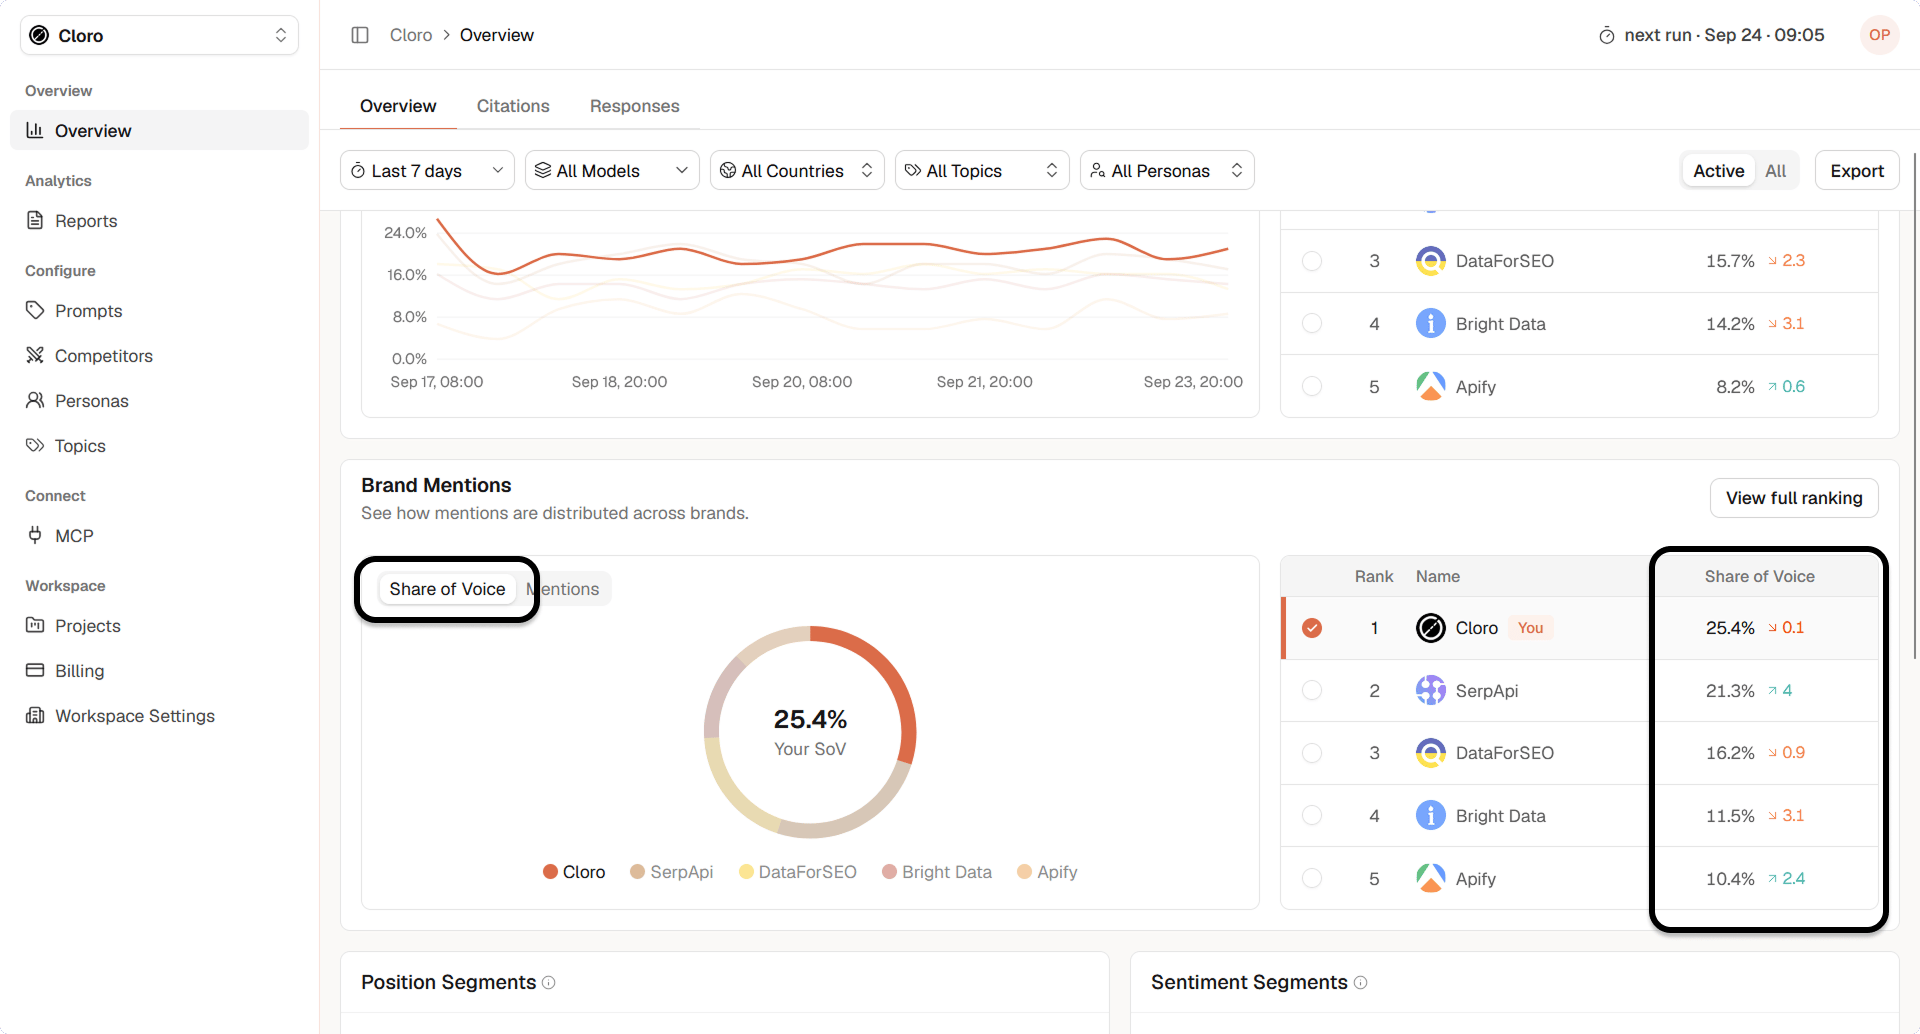This screenshot has width=1920, height=1034.
Task: Click the 25.4% donut chart center
Action: [x=810, y=732]
